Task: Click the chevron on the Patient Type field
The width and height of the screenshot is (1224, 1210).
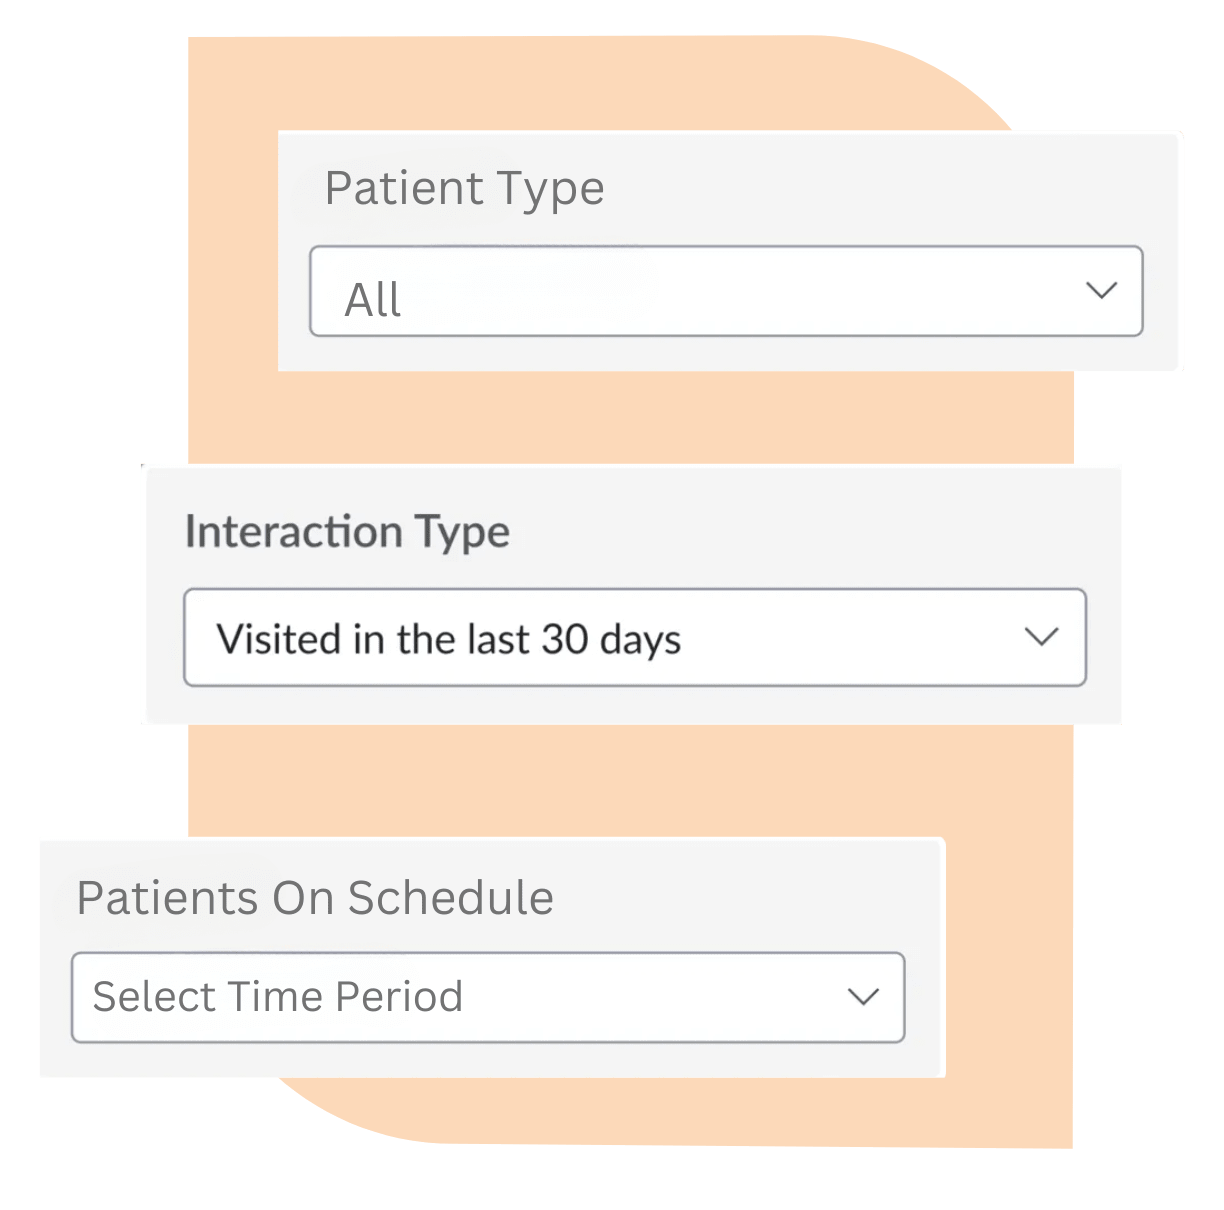Action: pos(1101,291)
